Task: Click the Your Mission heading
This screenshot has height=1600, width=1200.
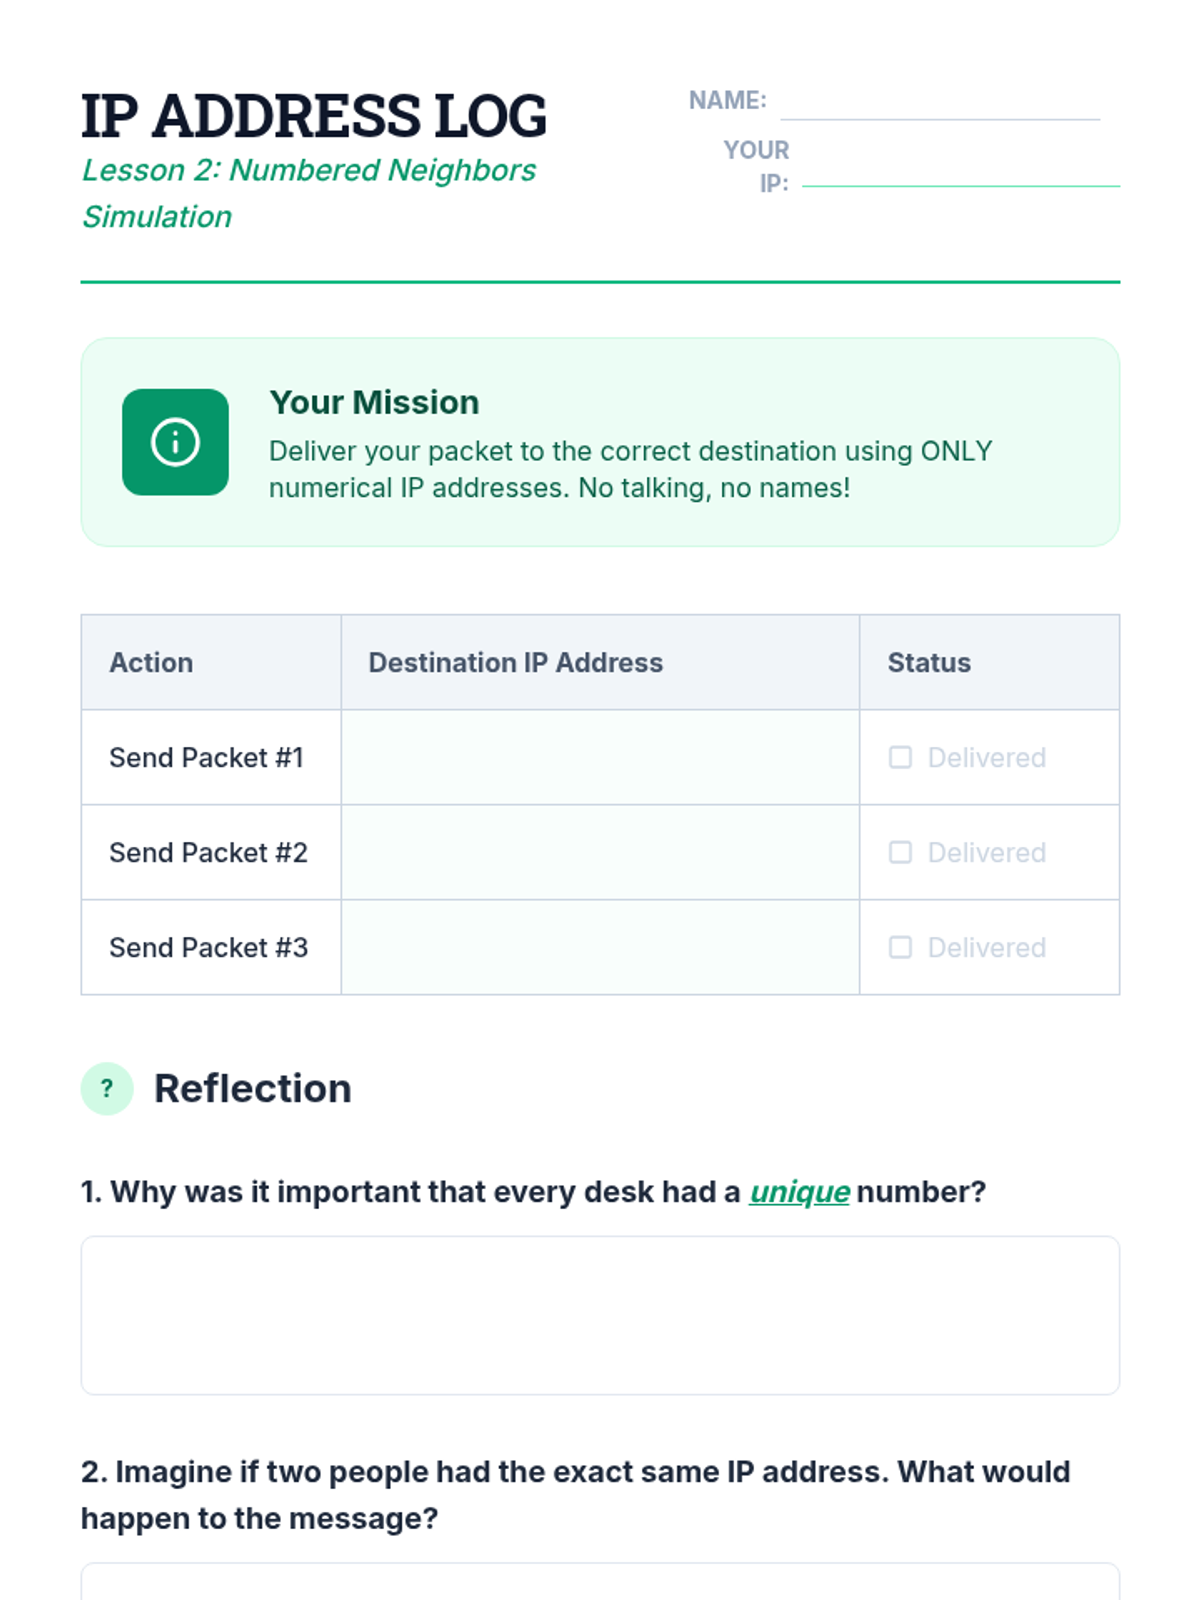Action: click(374, 402)
